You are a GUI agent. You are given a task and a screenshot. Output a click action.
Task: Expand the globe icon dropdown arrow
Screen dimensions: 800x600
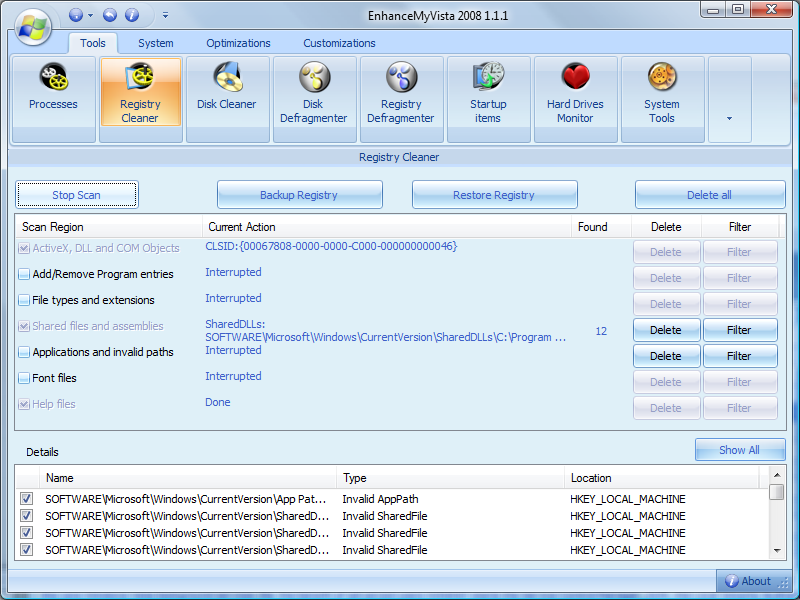(x=90, y=15)
